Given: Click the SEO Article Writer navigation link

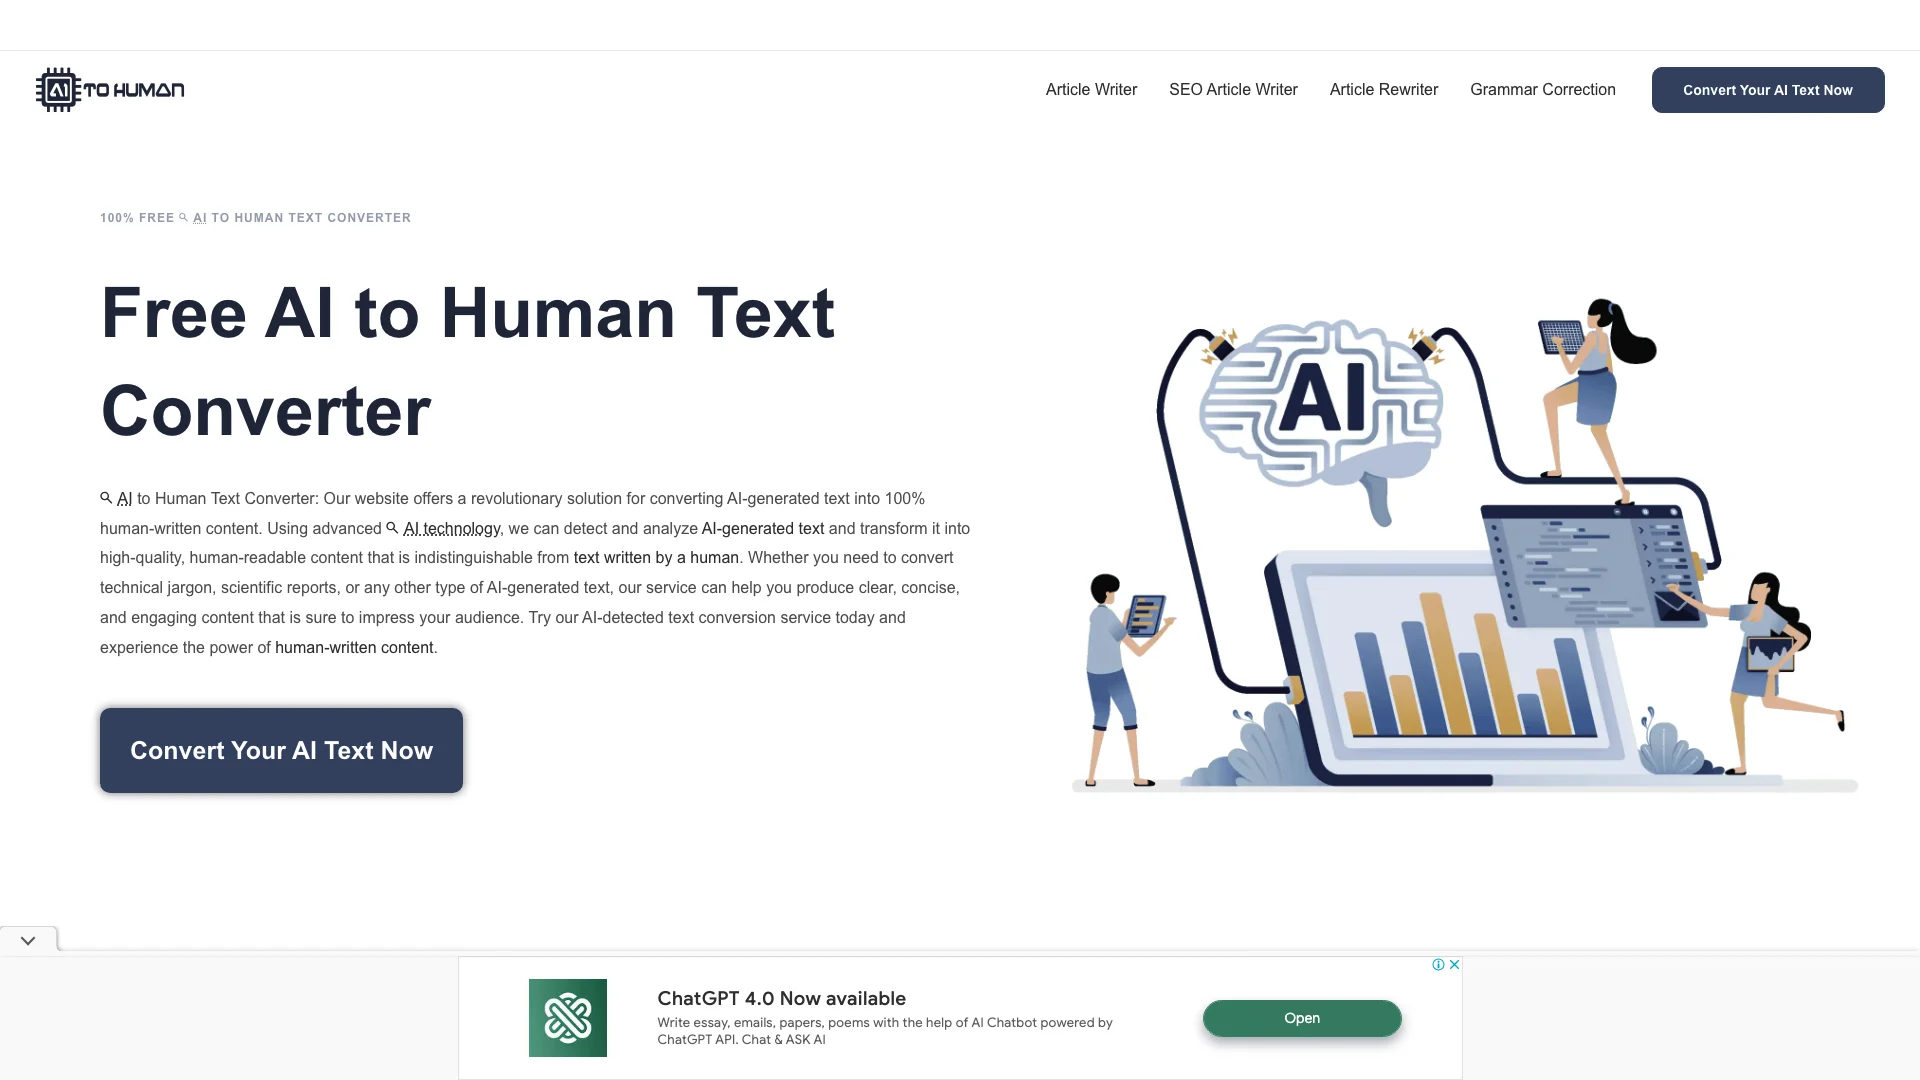Looking at the screenshot, I should click(1233, 90).
